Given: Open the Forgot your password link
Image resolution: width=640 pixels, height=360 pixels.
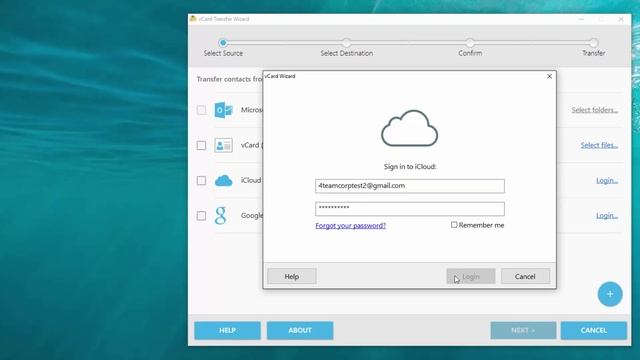Looking at the screenshot, I should pos(351,225).
